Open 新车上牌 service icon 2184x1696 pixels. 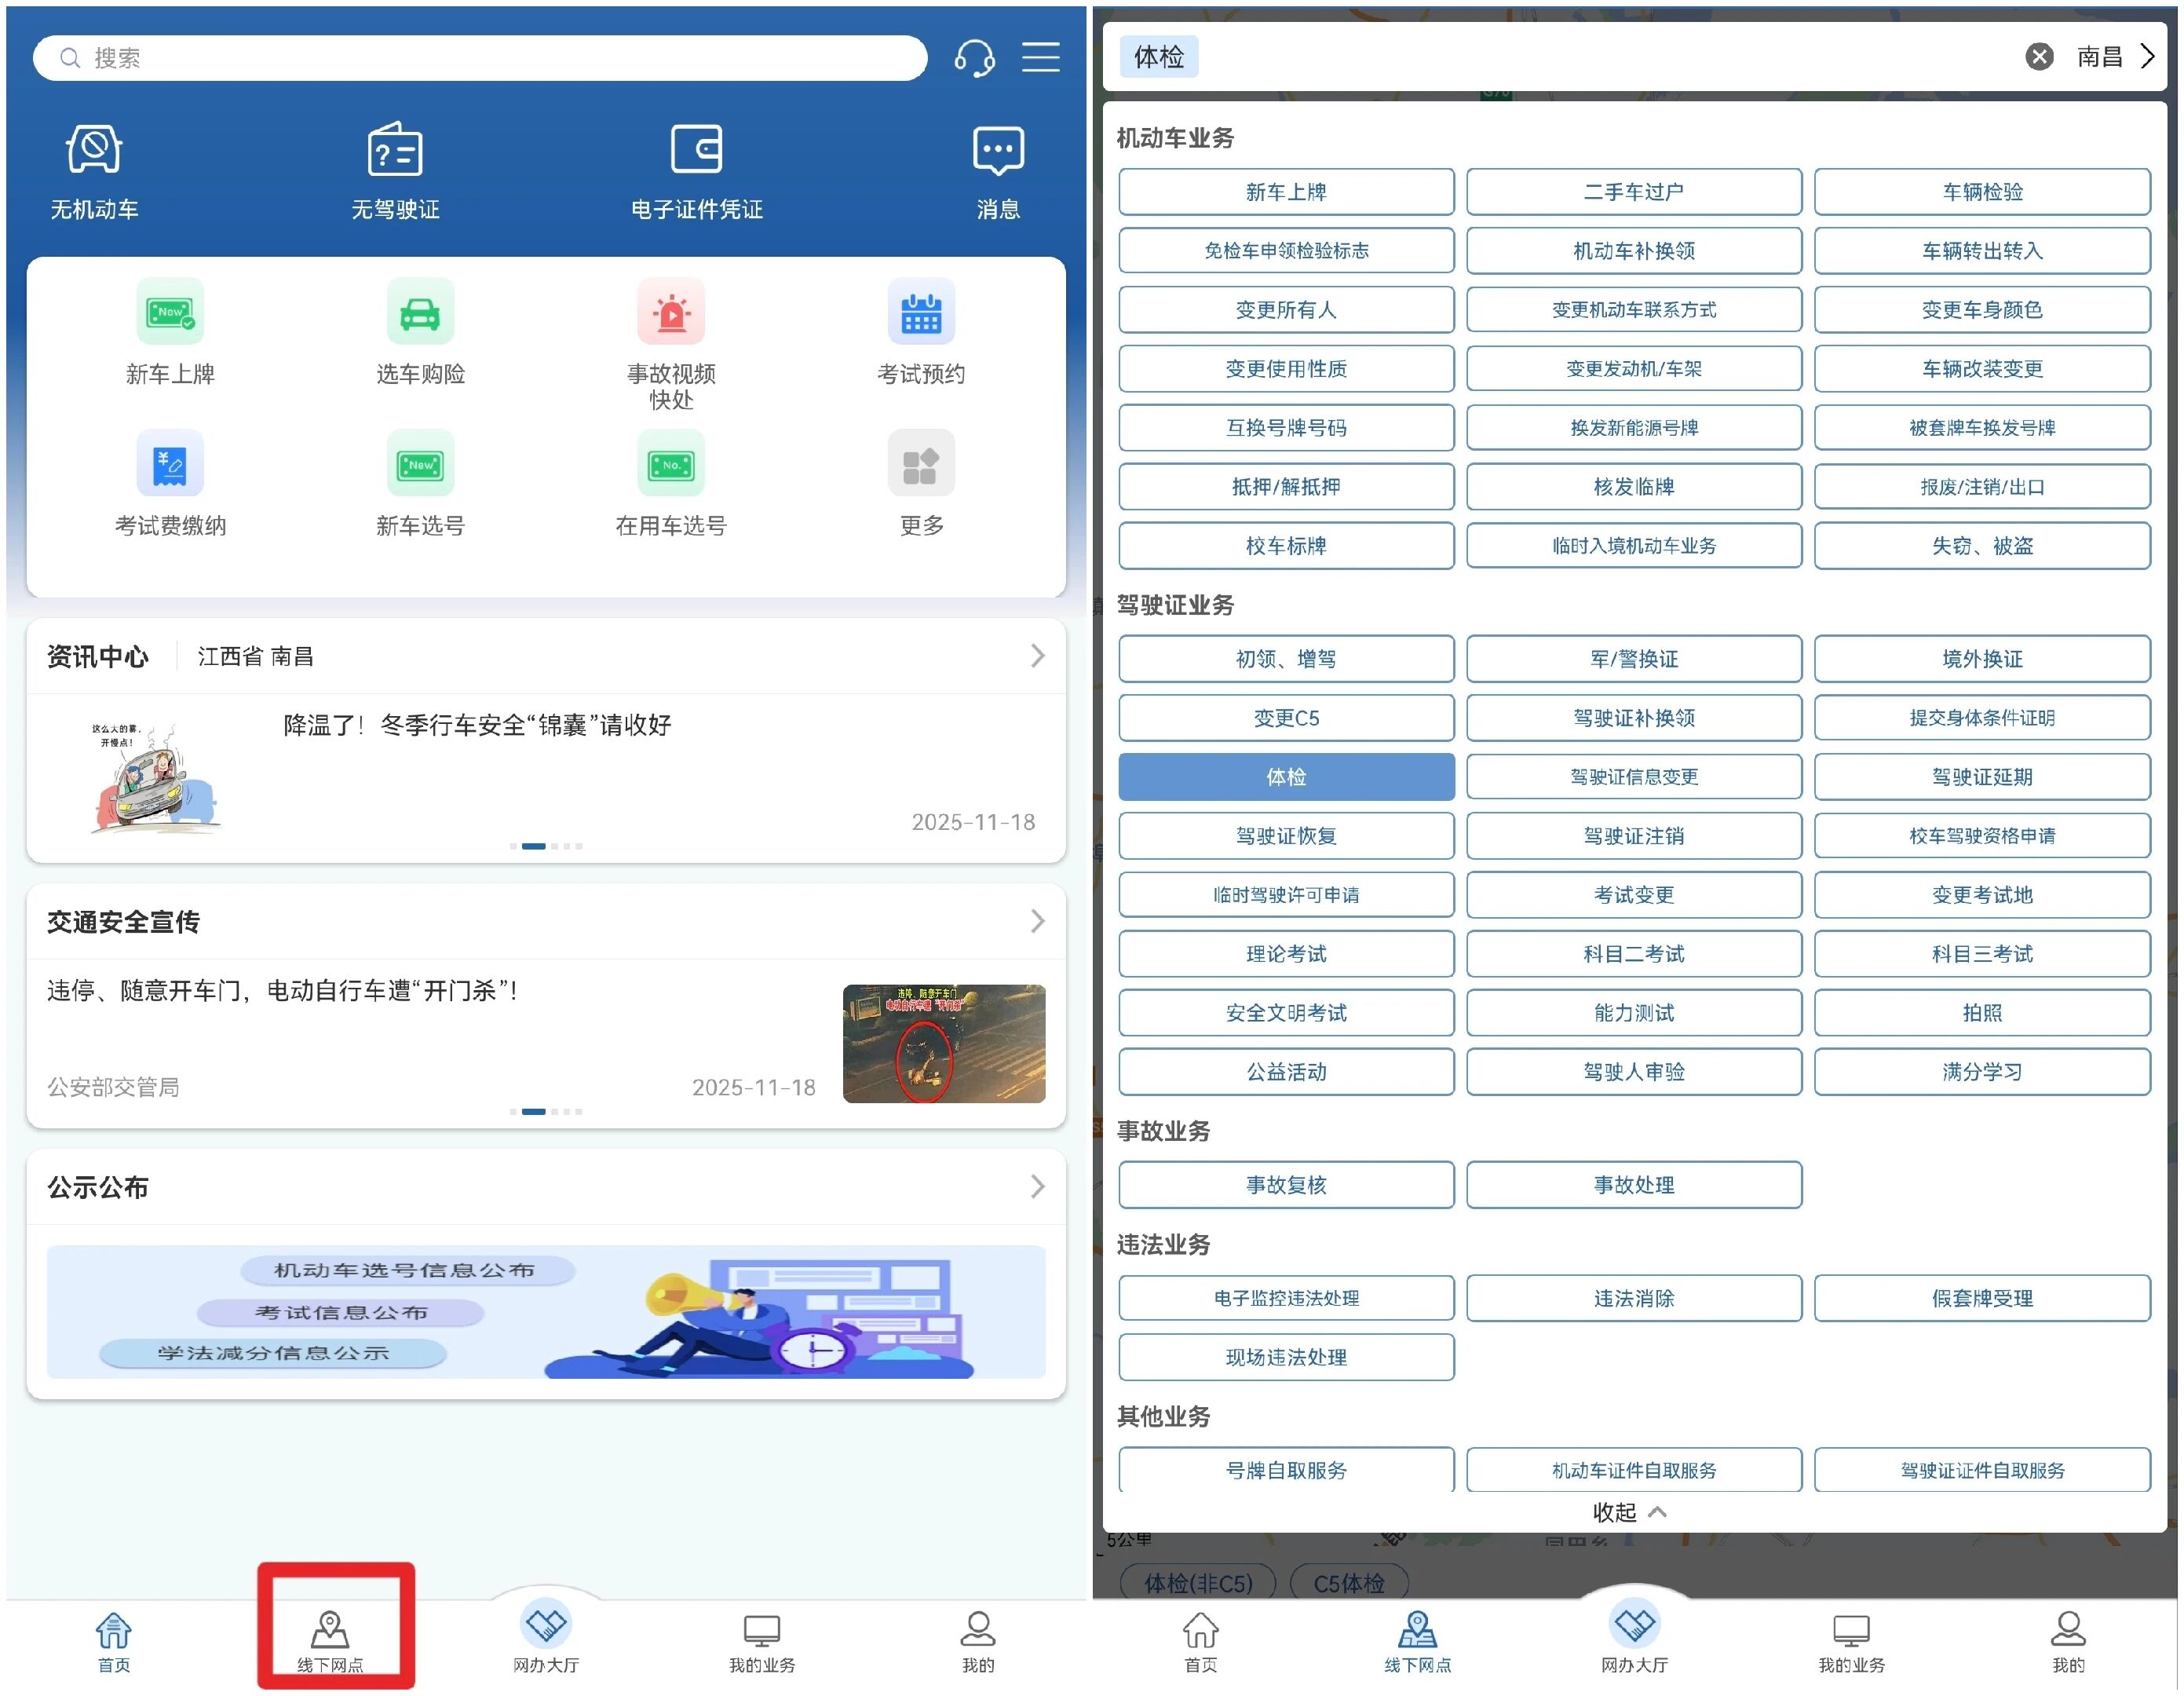pyautogui.click(x=170, y=312)
